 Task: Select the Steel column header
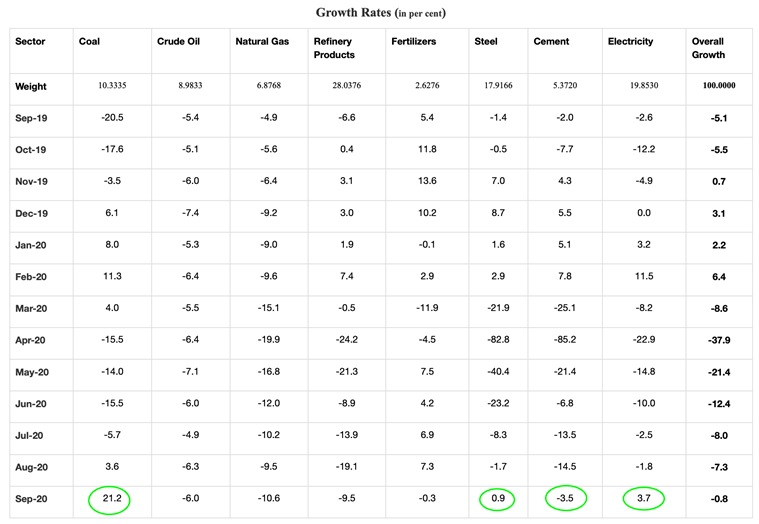(486, 42)
